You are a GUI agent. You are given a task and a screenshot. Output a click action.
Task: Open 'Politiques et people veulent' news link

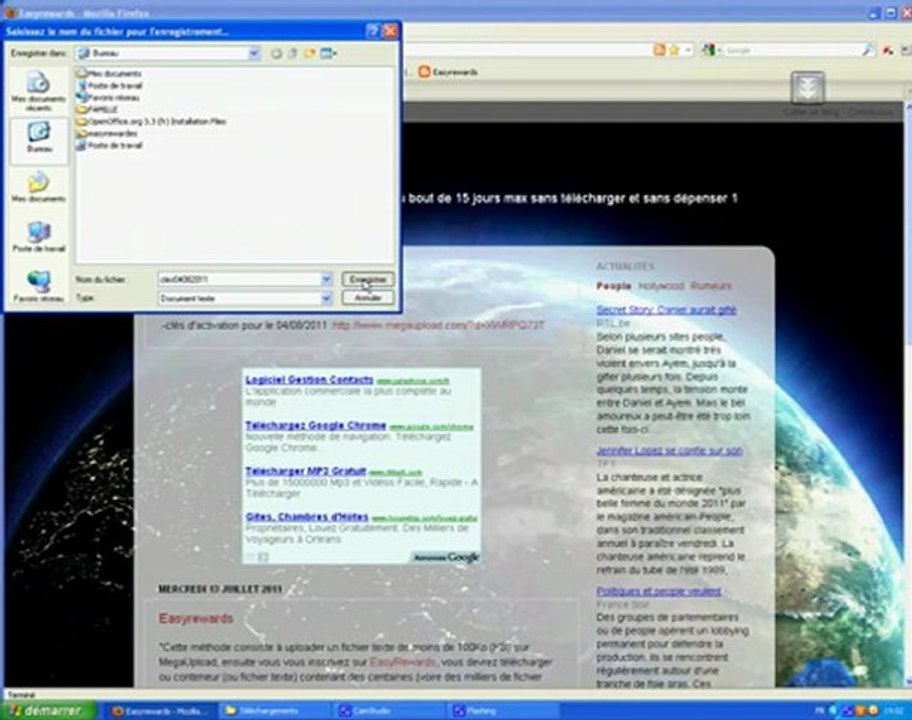[x=659, y=591]
